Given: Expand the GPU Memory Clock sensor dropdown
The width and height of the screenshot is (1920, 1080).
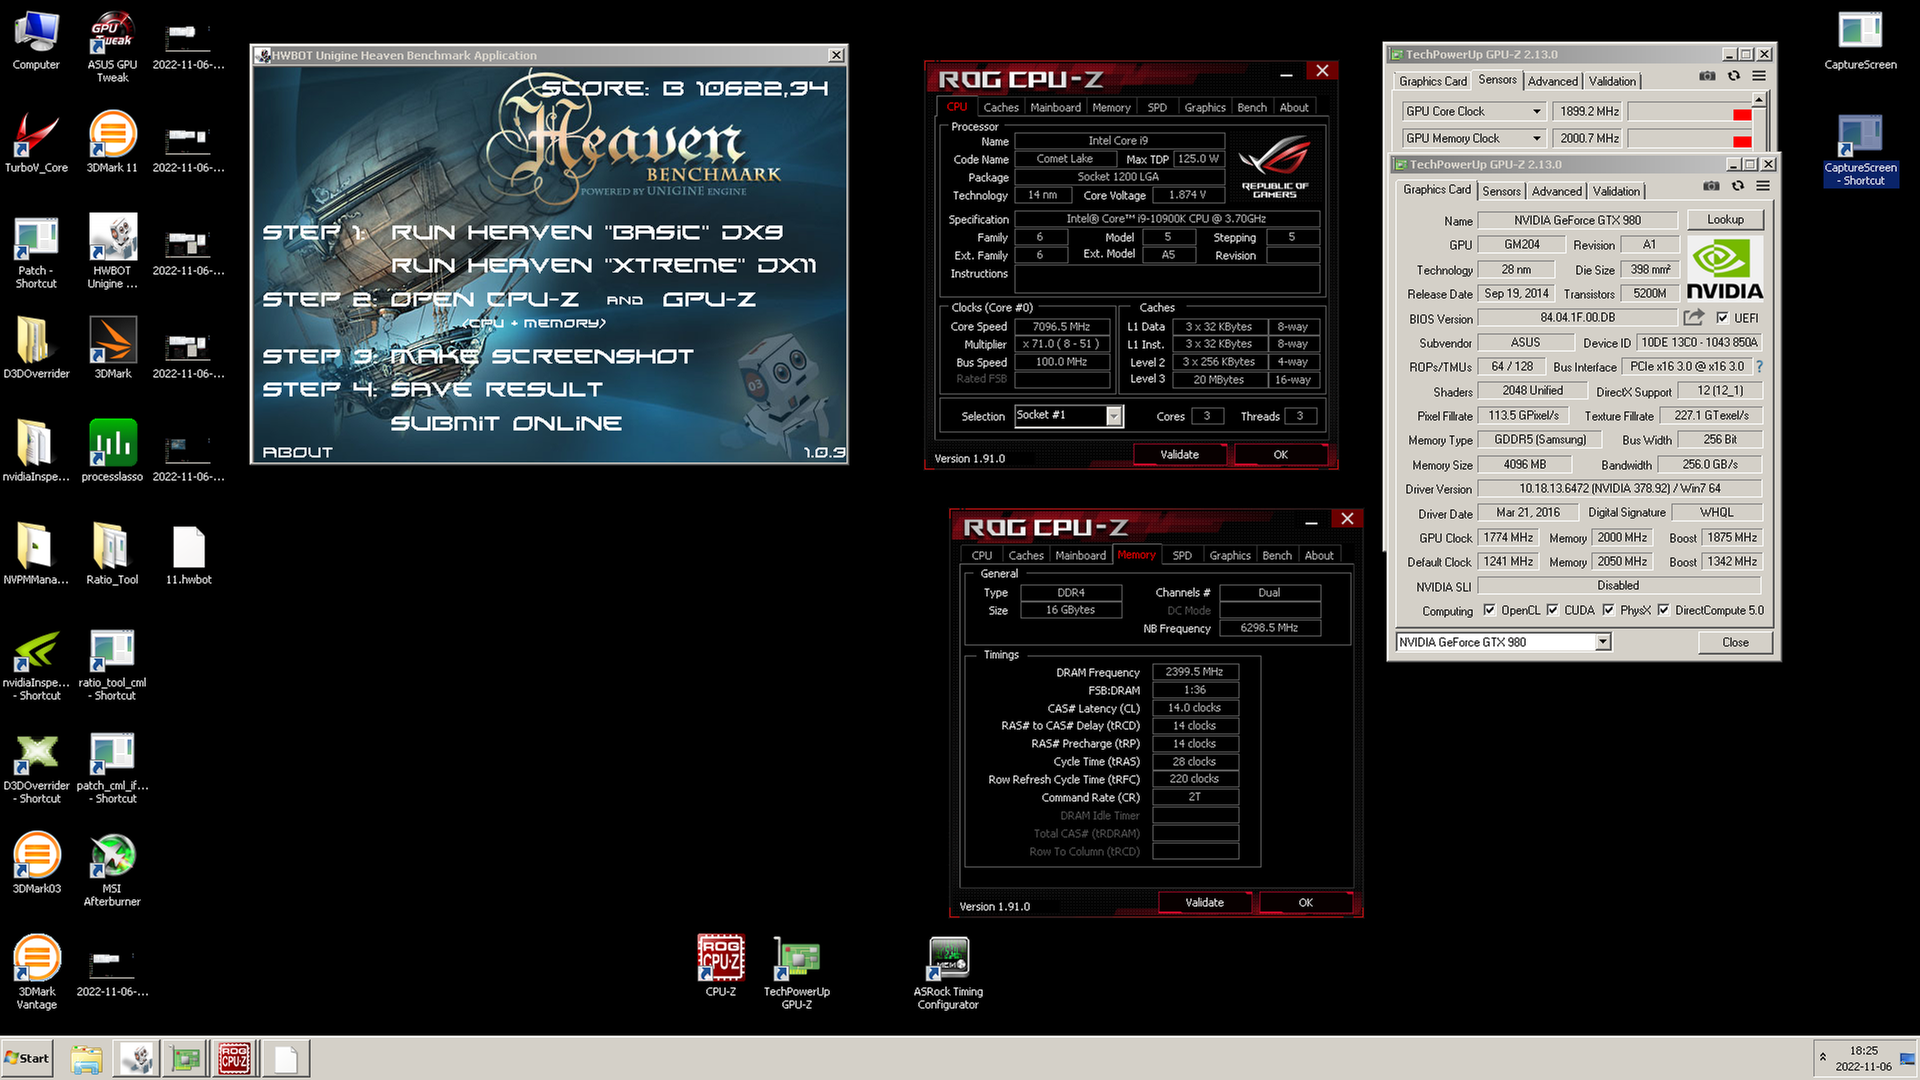Looking at the screenshot, I should coord(1537,138).
